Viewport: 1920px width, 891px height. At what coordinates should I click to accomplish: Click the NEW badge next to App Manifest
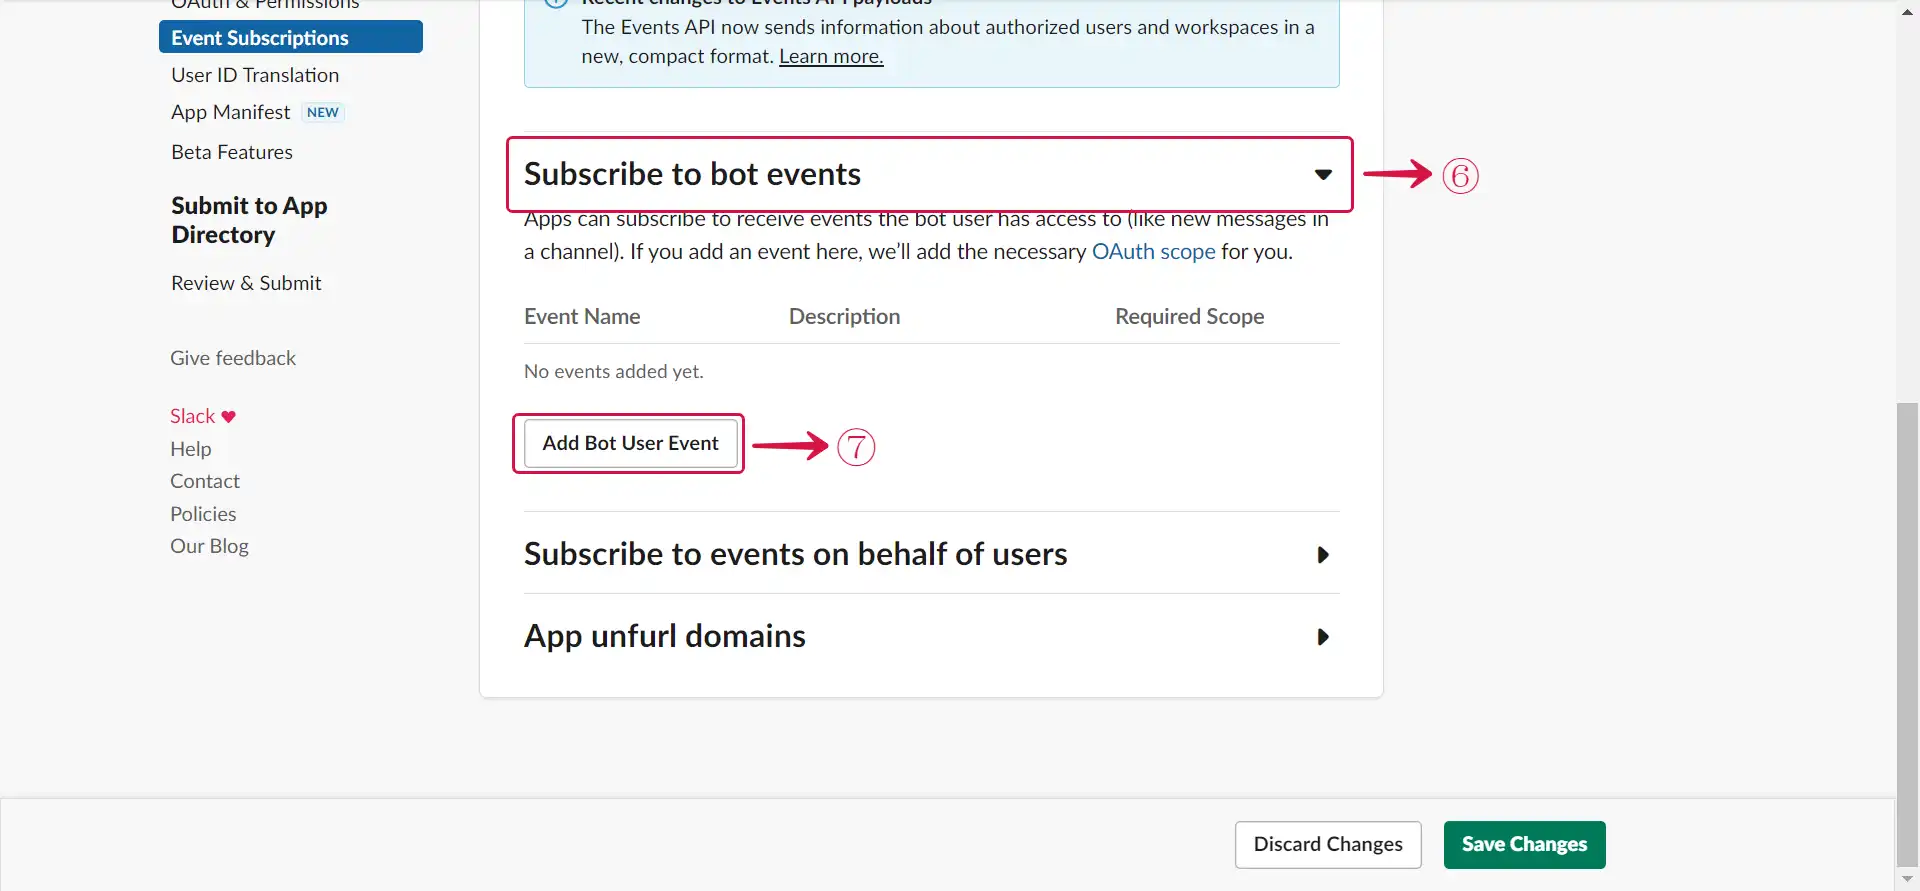[x=323, y=112]
